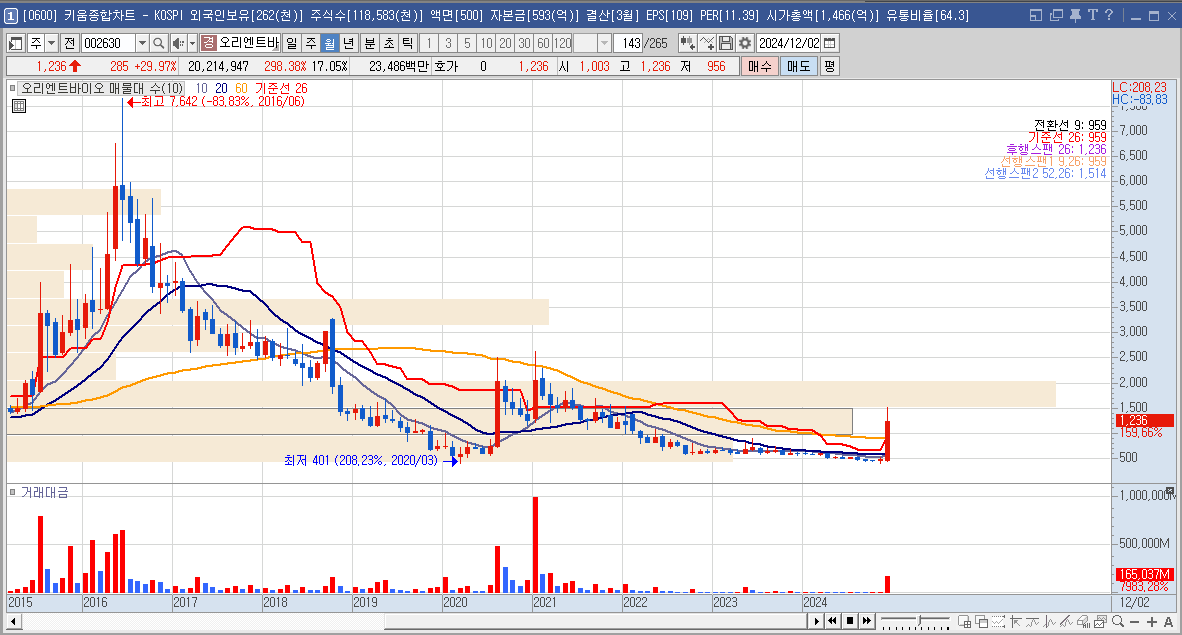
Task: Select the 주 weekly period toggle
Action: (311, 44)
